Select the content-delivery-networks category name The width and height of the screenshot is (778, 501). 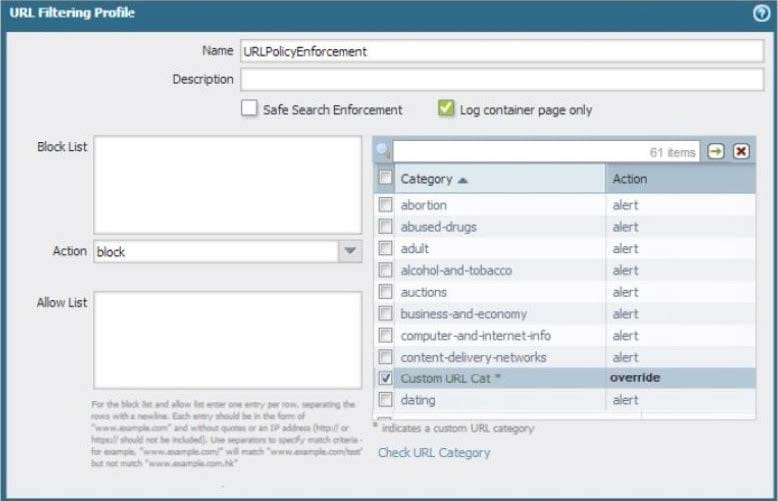click(x=473, y=357)
